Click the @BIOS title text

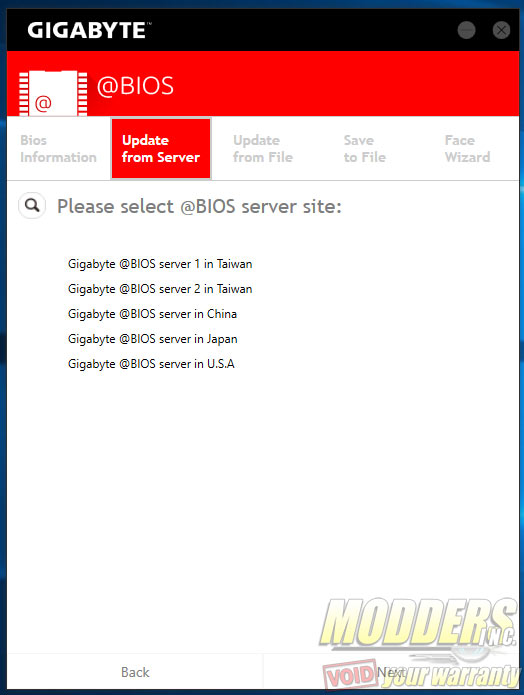point(135,86)
